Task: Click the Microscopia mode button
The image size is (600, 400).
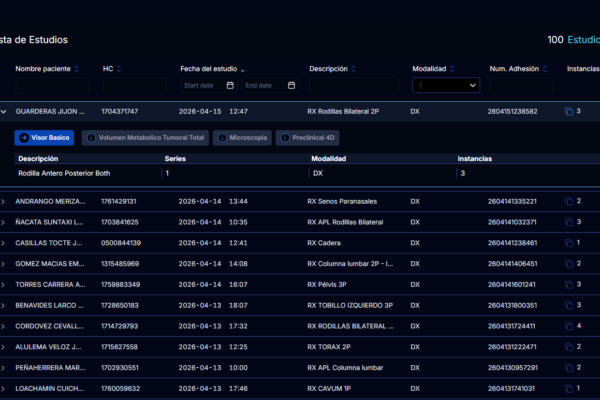Action: 241,137
